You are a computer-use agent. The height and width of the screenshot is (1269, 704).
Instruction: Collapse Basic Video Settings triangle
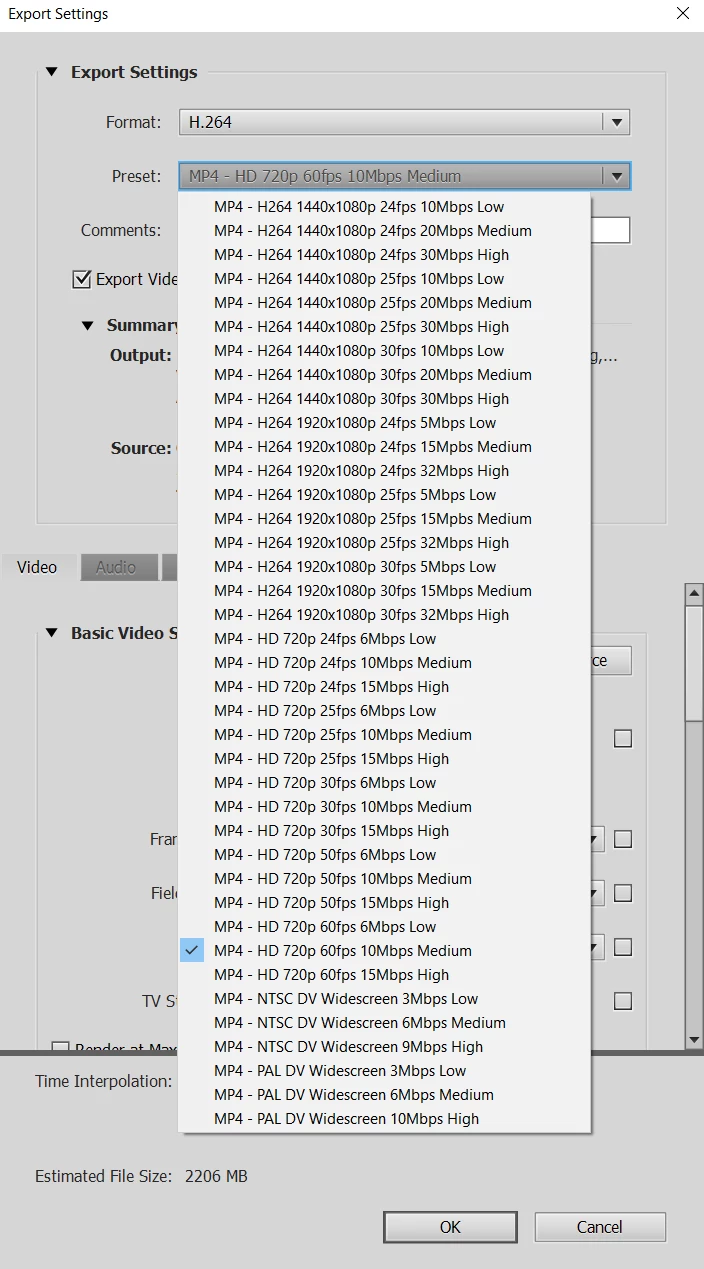(x=52, y=633)
